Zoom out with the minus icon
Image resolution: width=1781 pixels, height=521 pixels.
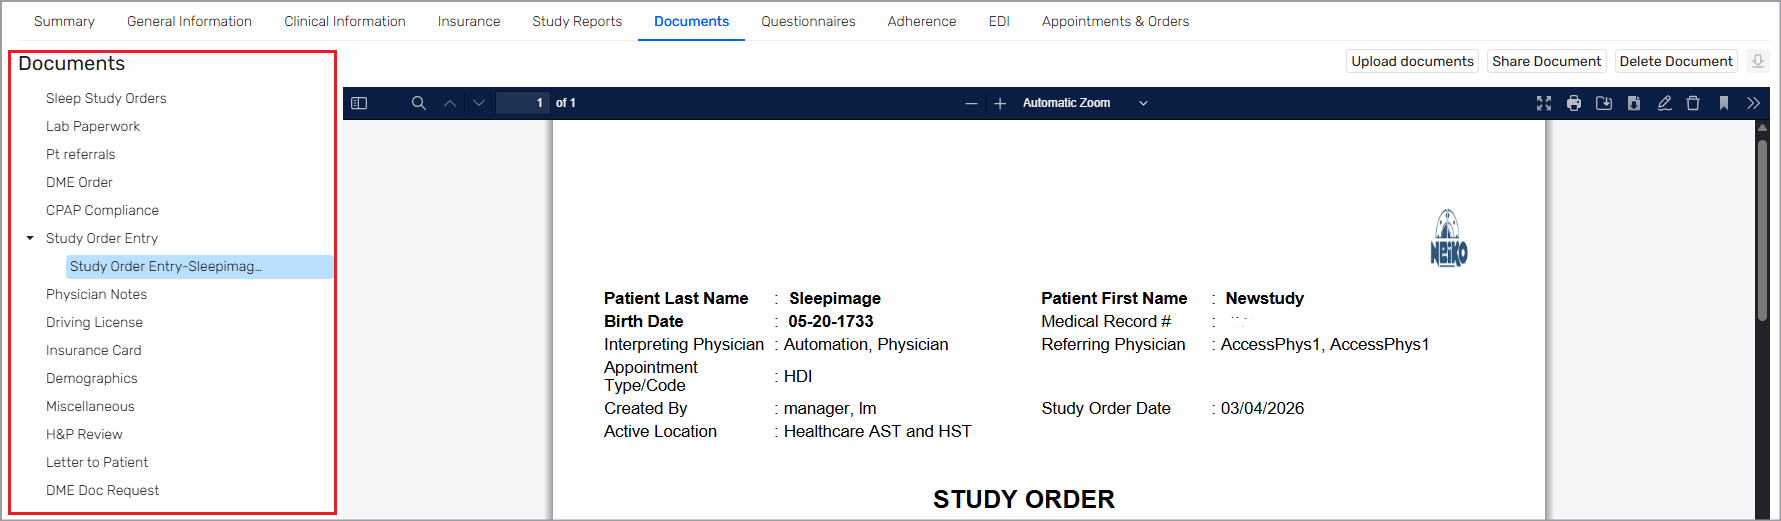pos(971,103)
